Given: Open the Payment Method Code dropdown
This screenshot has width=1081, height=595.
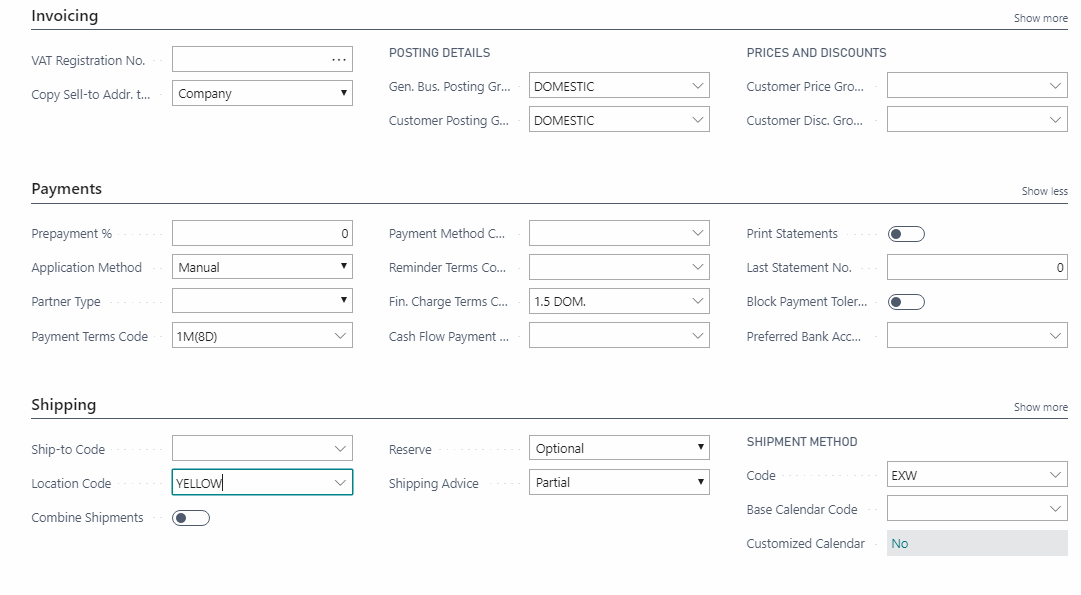Looking at the screenshot, I should click(698, 233).
